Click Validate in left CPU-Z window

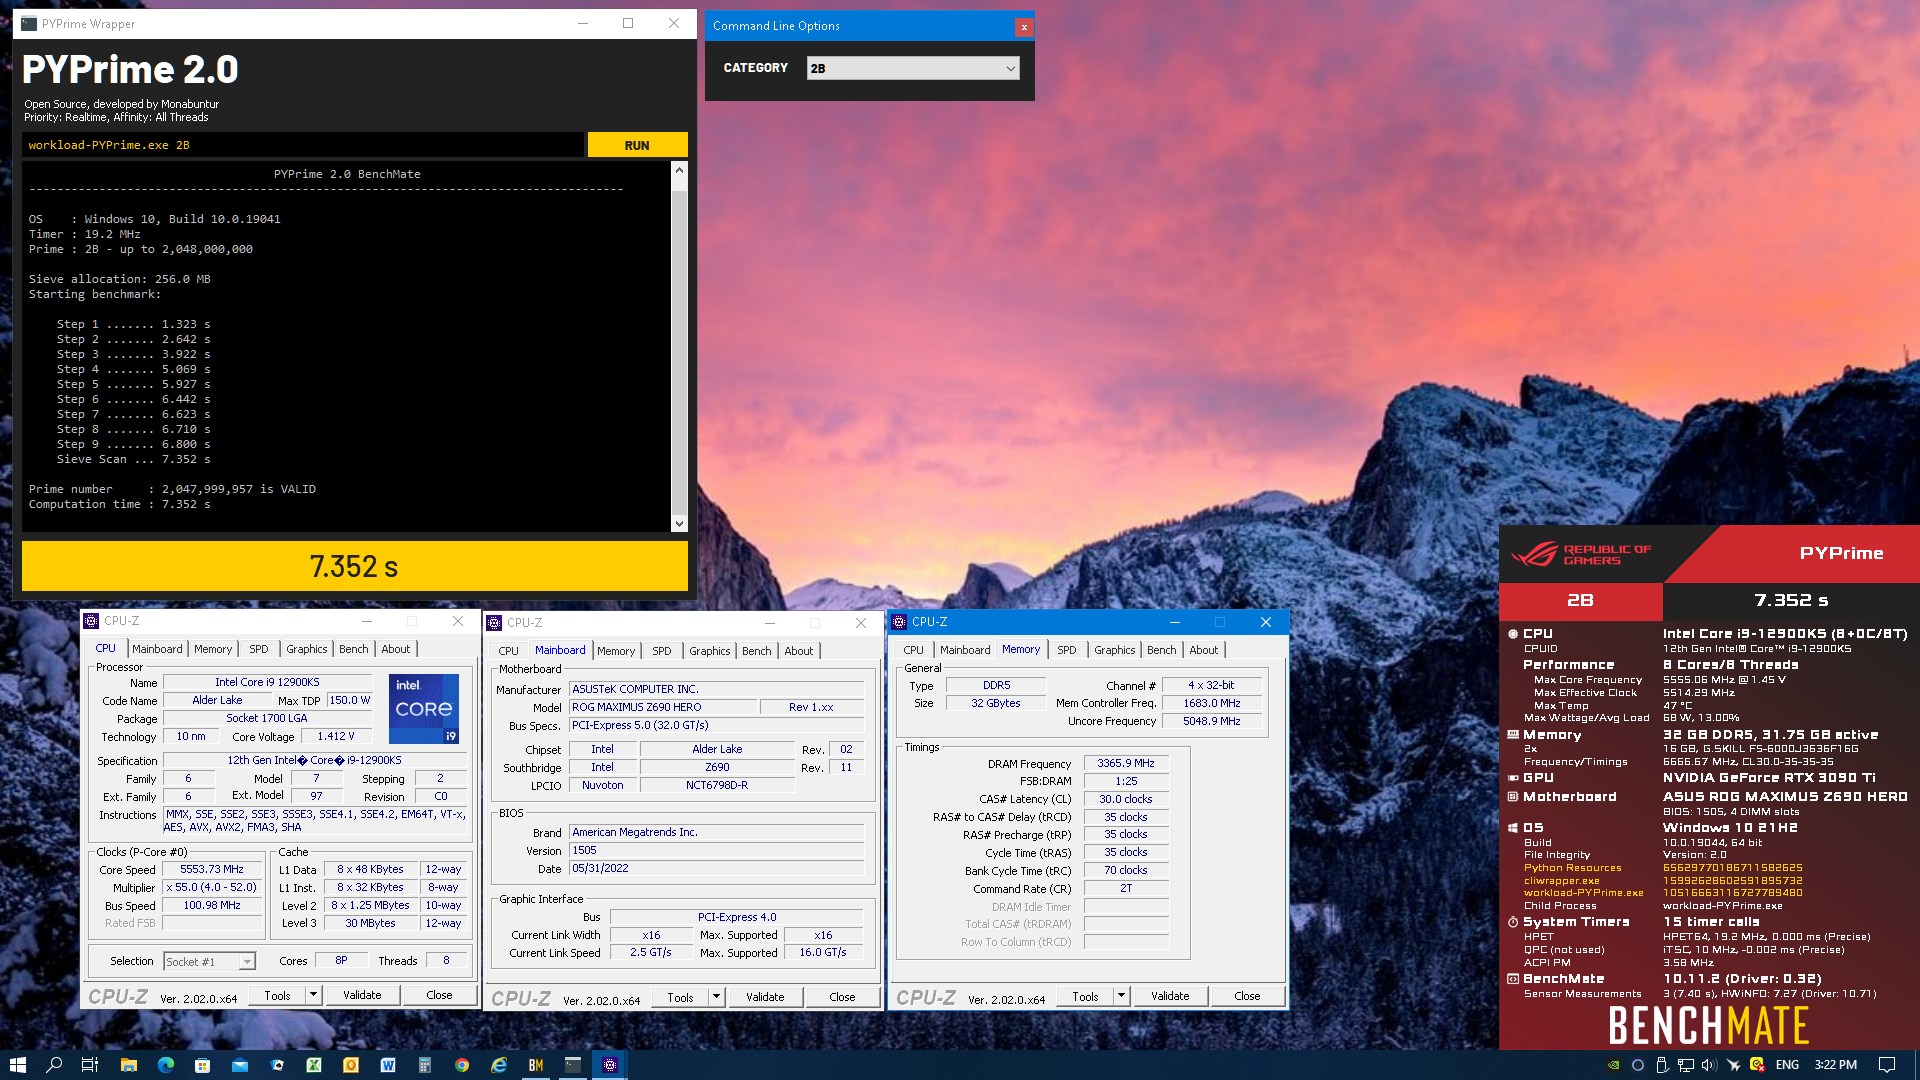coord(362,996)
